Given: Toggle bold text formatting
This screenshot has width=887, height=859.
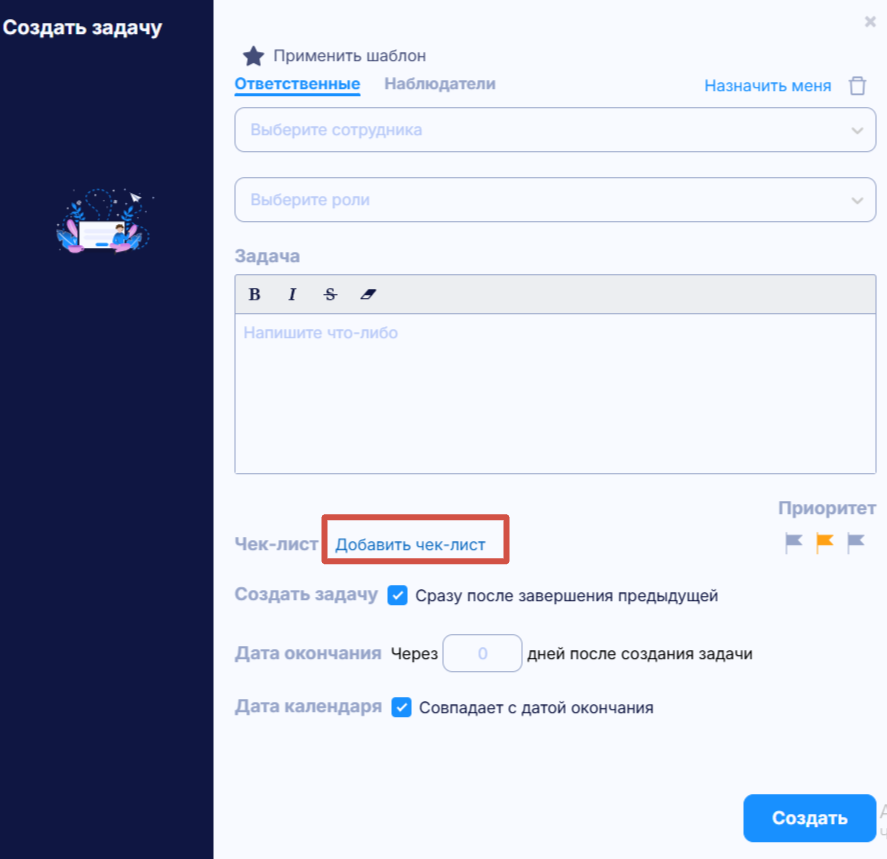Looking at the screenshot, I should point(255,294).
